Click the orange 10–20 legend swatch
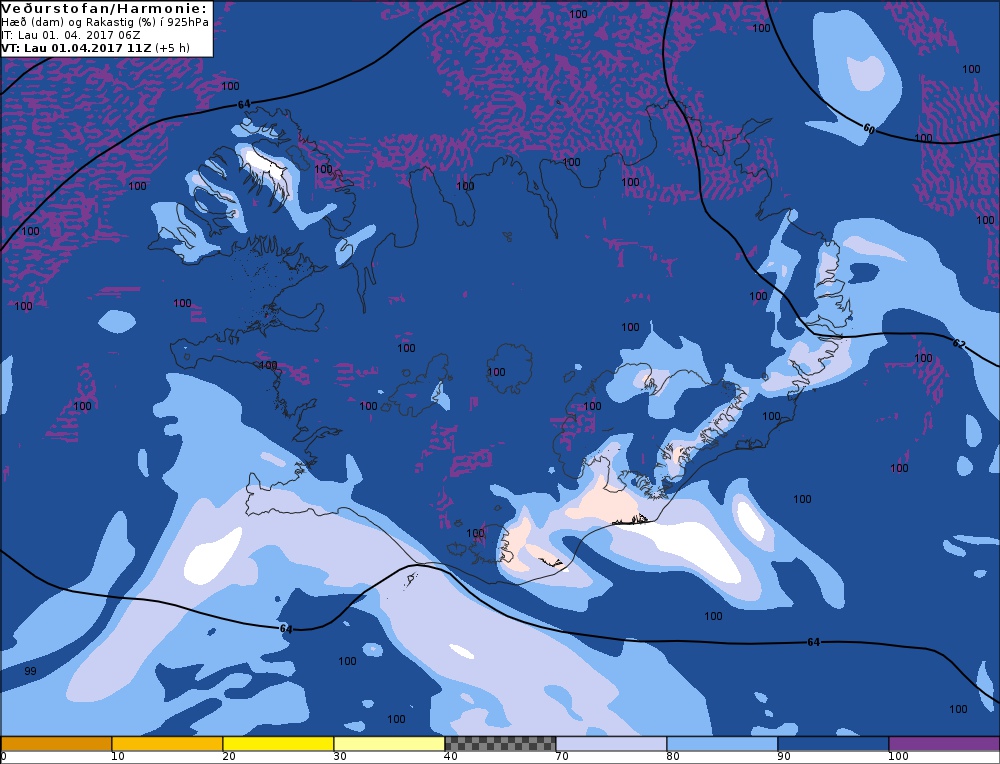This screenshot has height=764, width=1000. (167, 744)
